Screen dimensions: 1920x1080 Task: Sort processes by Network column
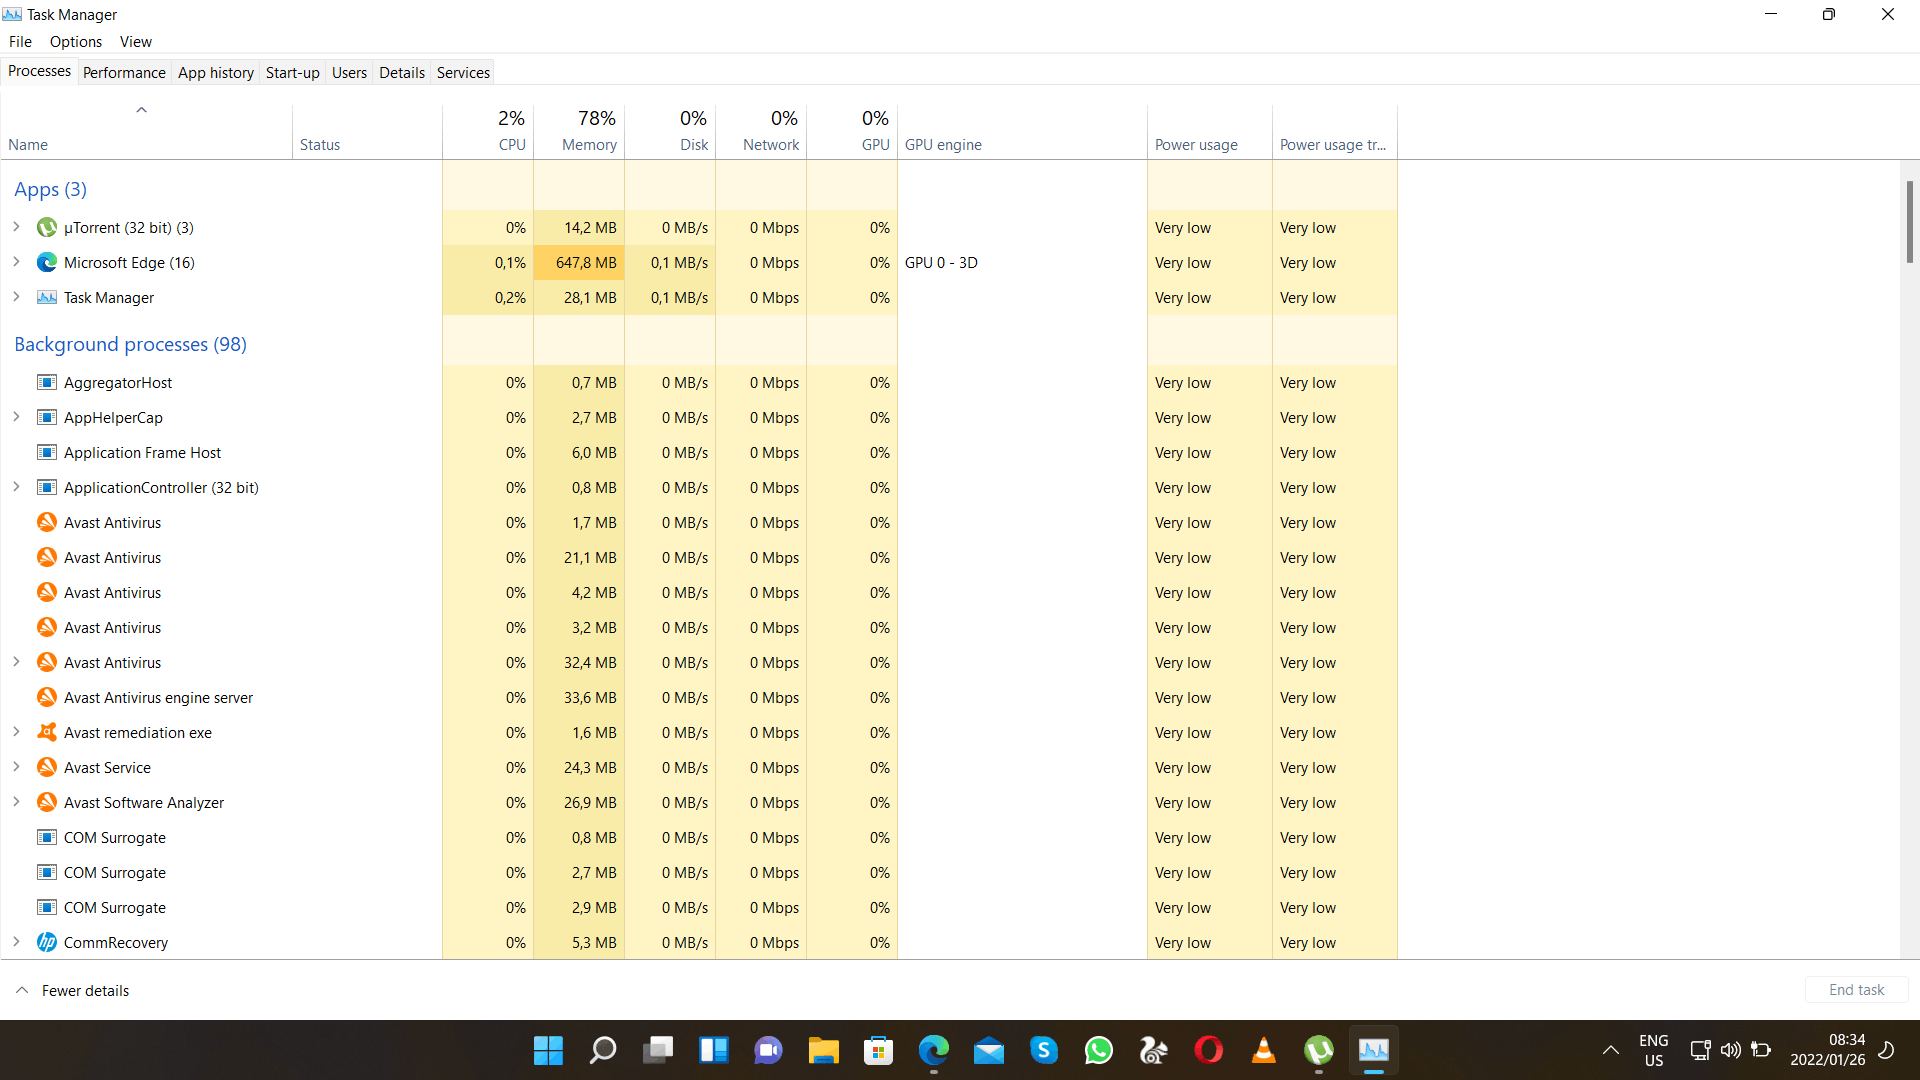pyautogui.click(x=761, y=132)
